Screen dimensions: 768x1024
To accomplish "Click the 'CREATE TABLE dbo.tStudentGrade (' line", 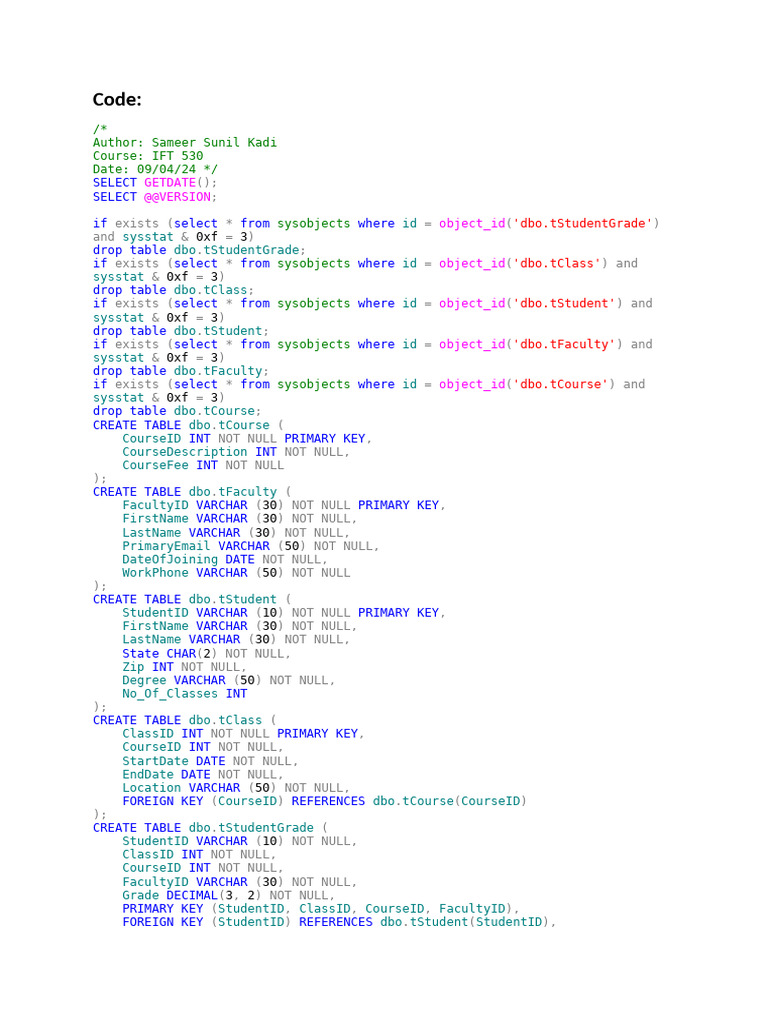I will coord(210,828).
